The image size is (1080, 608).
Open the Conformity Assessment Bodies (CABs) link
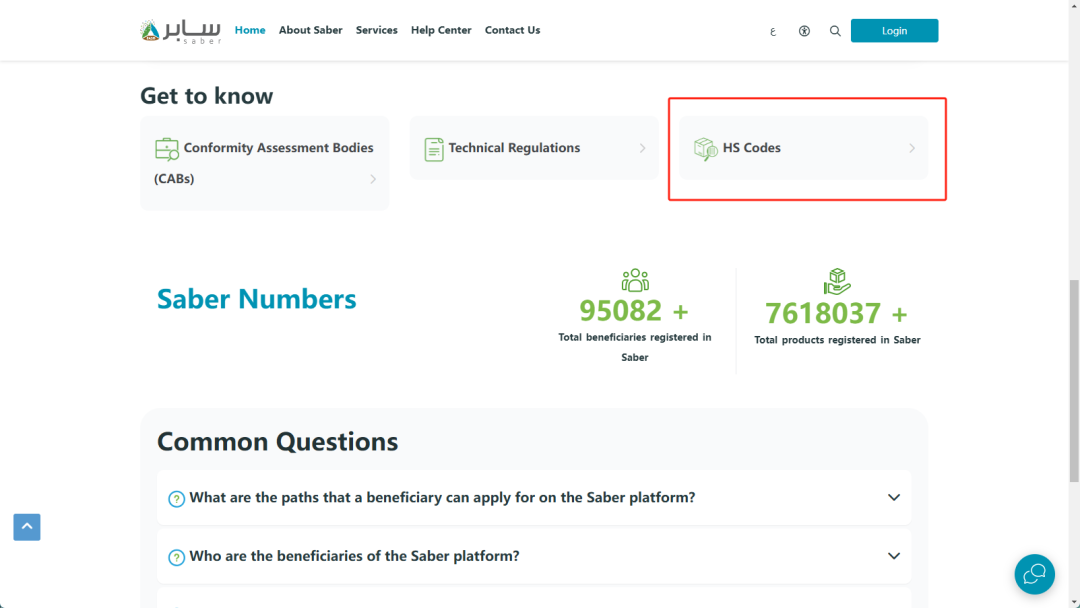(x=264, y=163)
